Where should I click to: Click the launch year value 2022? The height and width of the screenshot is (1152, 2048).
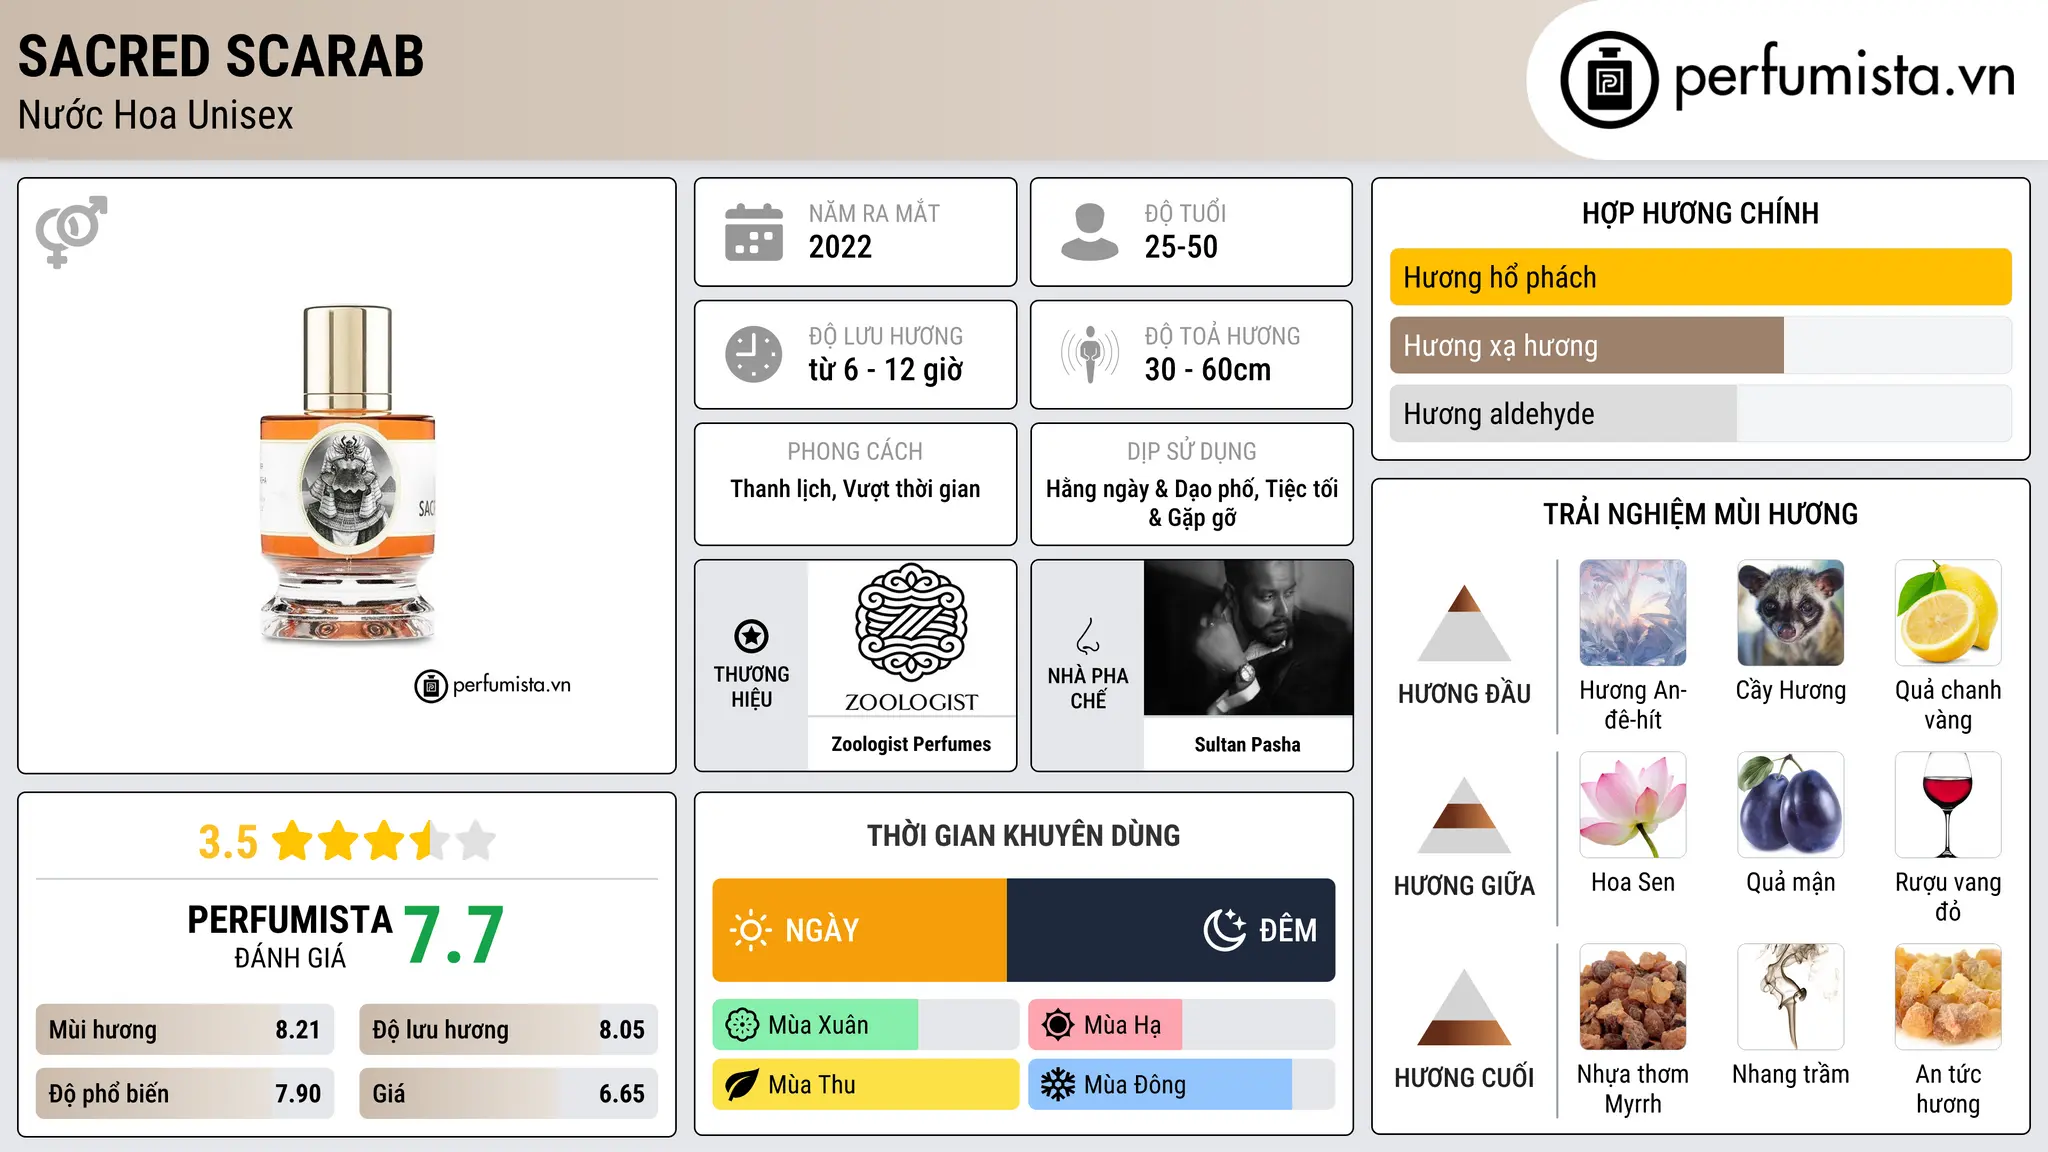pos(840,247)
